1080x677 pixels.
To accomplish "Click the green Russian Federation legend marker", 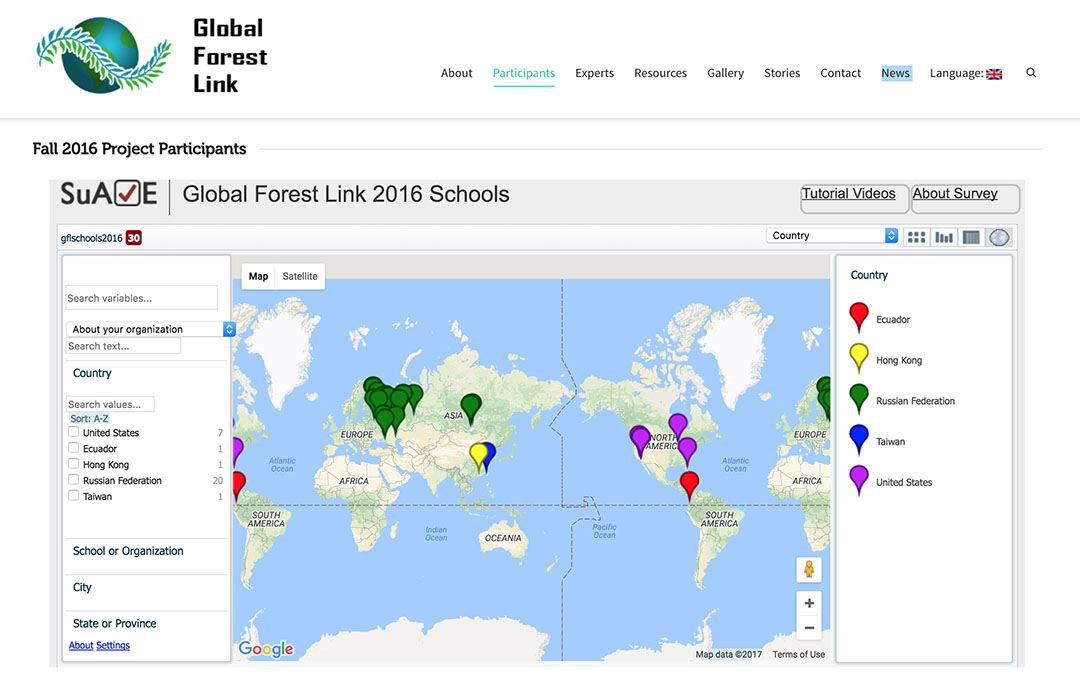I will (x=859, y=399).
